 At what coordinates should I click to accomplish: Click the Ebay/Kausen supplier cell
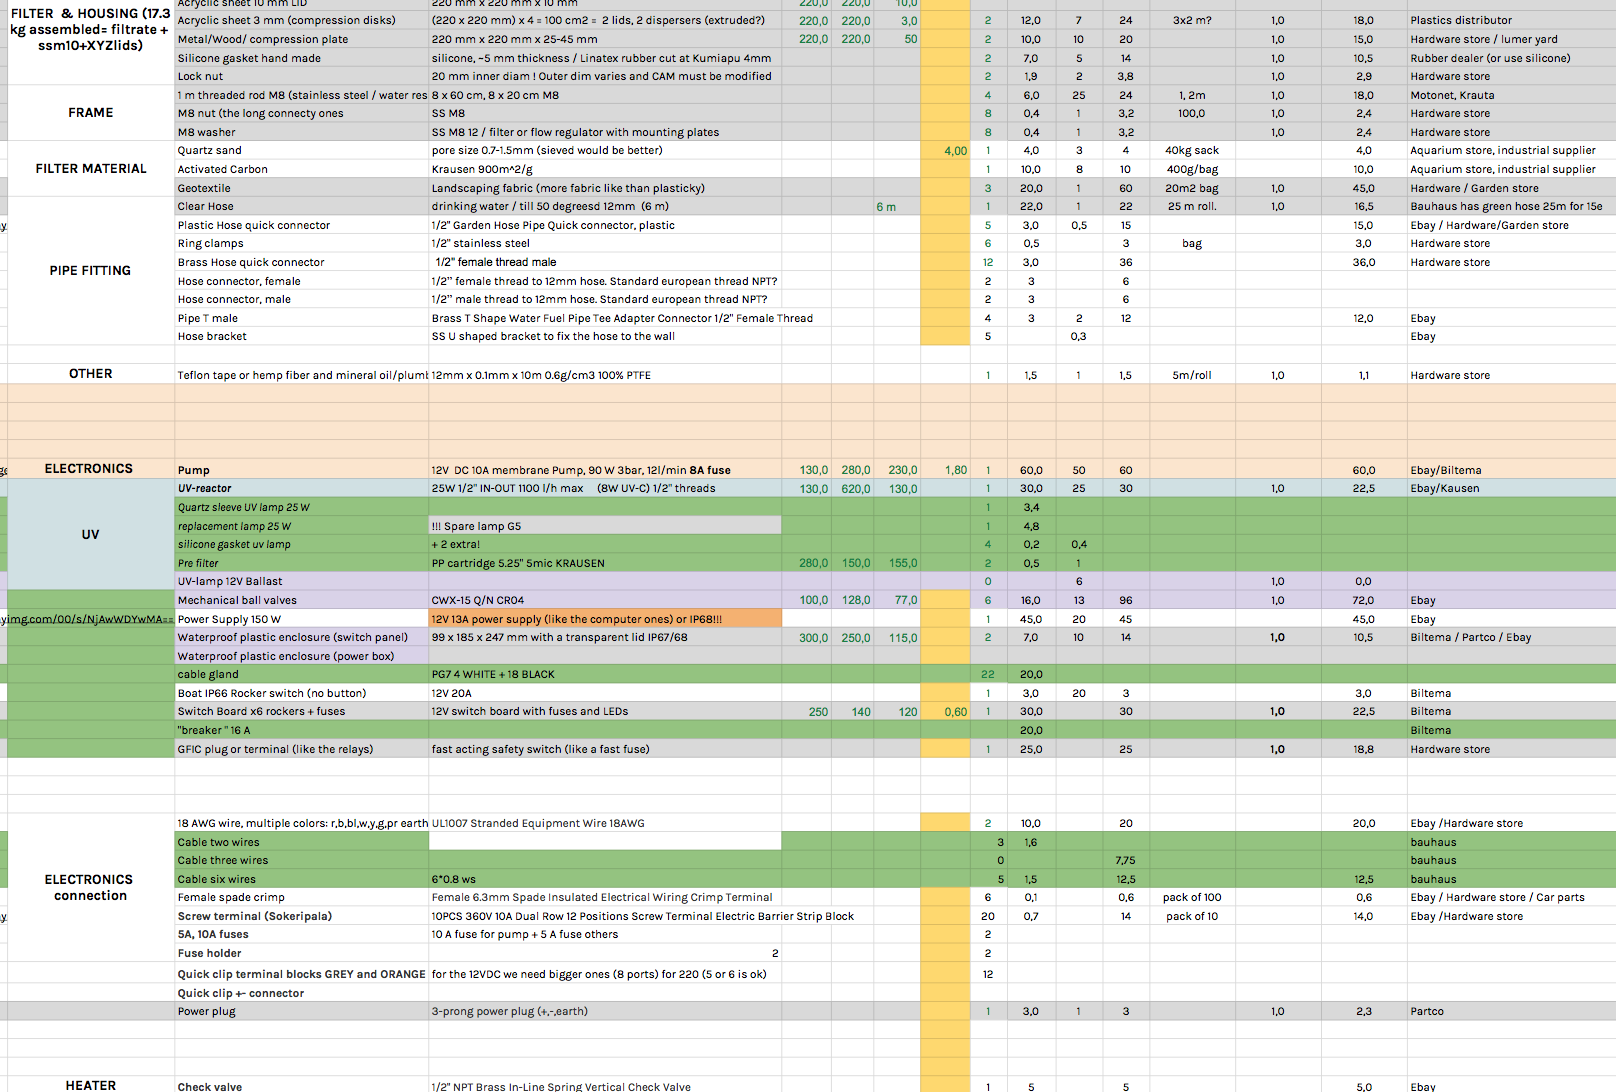[1511, 489]
